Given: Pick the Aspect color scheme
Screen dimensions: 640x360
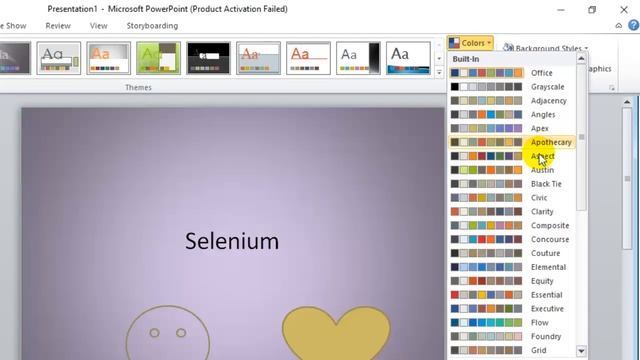Looking at the screenshot, I should 513,156.
